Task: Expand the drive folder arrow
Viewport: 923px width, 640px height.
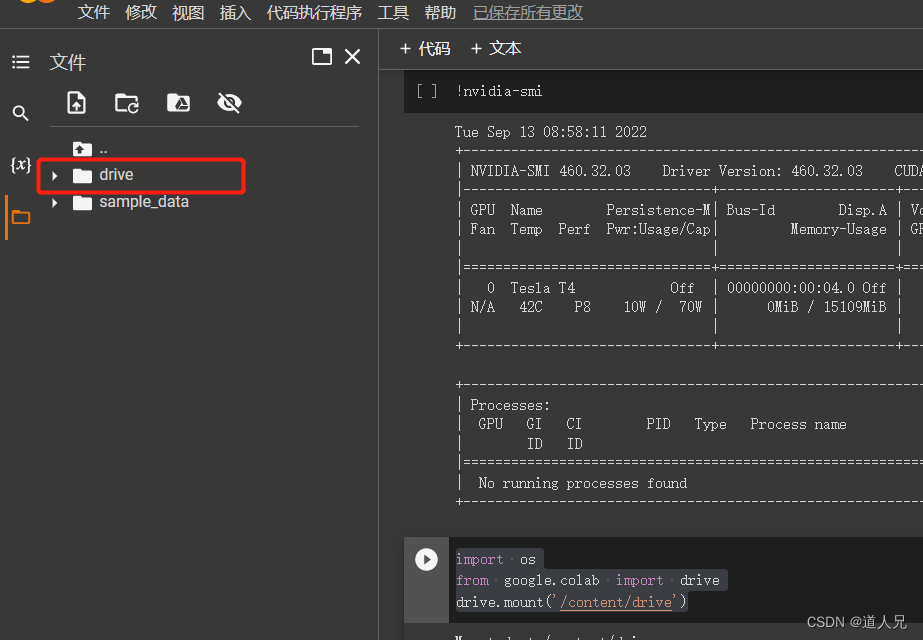Action: point(55,175)
